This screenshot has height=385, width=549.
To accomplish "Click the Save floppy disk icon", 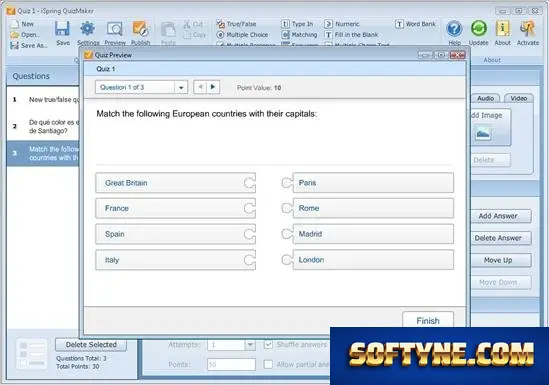I will (x=62, y=29).
